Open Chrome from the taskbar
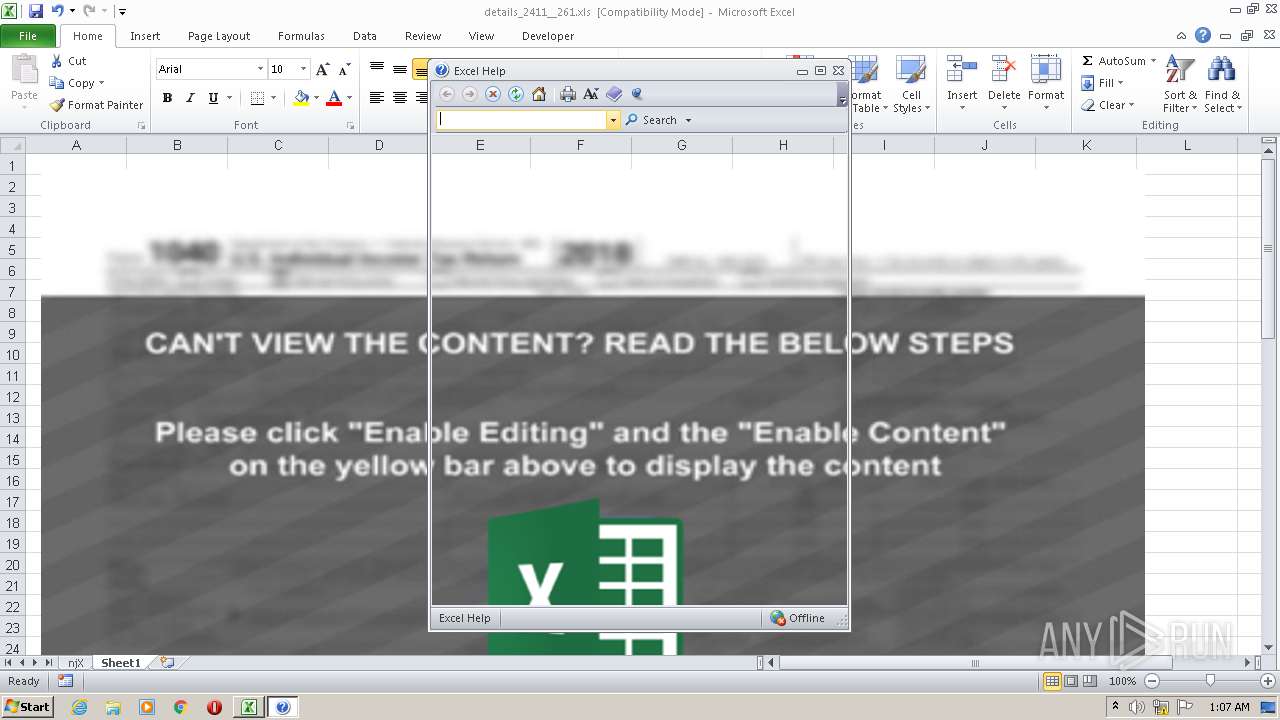Viewport: 1280px width, 720px height. (181, 707)
